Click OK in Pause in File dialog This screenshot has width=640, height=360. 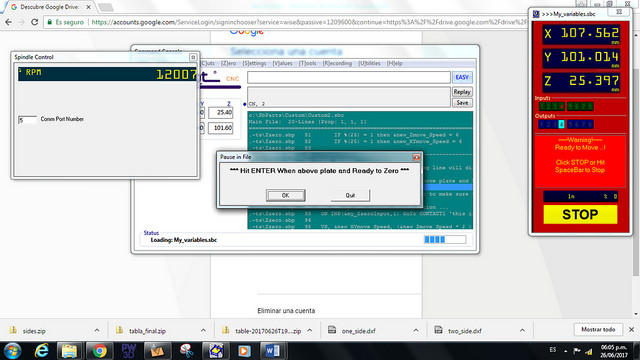[x=285, y=195]
